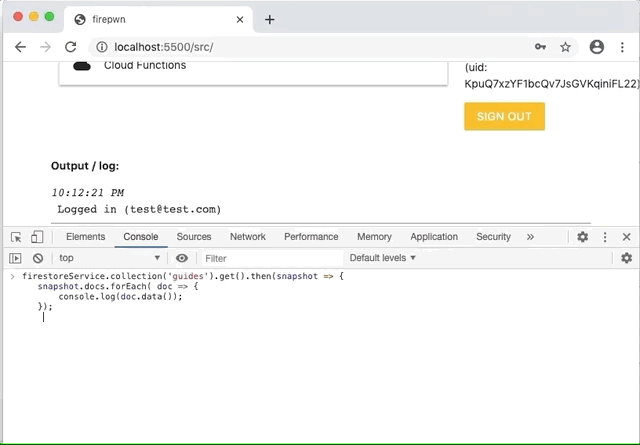Activate the DevTools inspect element picker

click(16, 237)
